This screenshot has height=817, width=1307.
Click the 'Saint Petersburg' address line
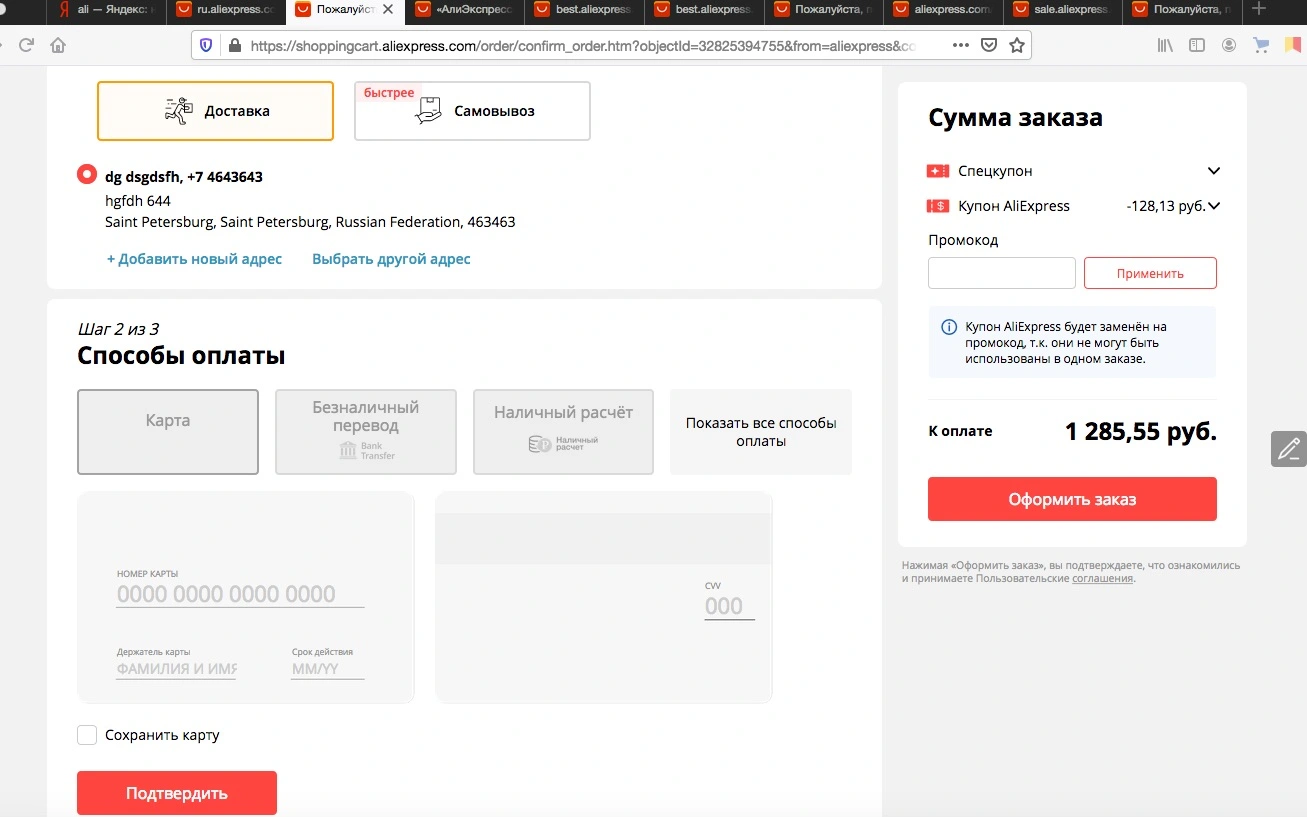(x=310, y=222)
